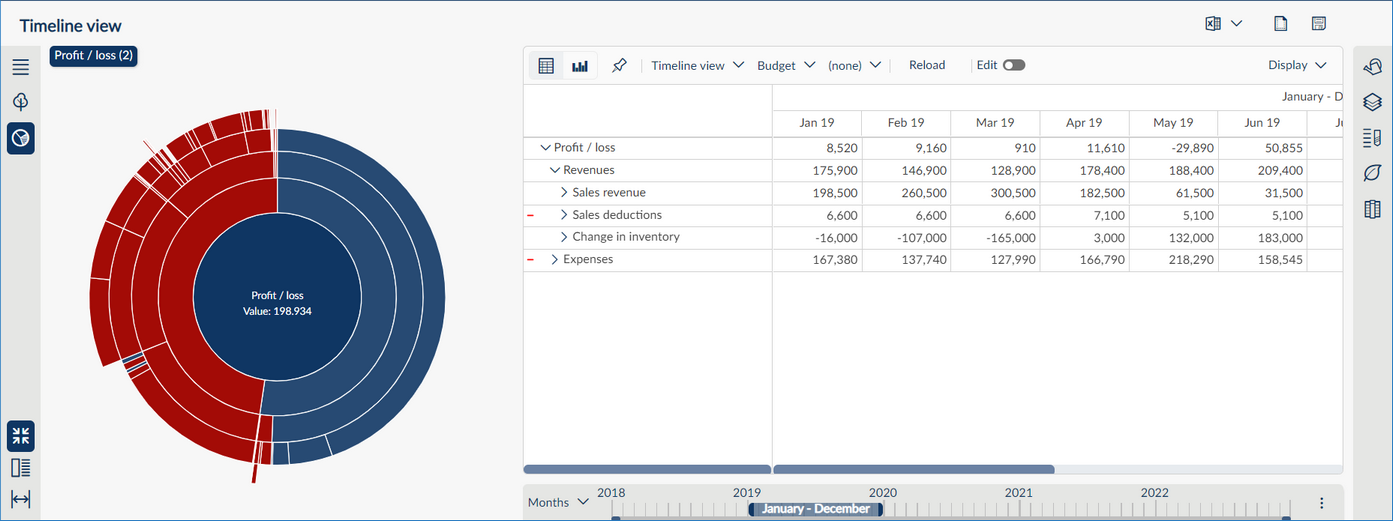Click the panel layout icon in left sidebar
1393x521 pixels.
tap(21, 467)
